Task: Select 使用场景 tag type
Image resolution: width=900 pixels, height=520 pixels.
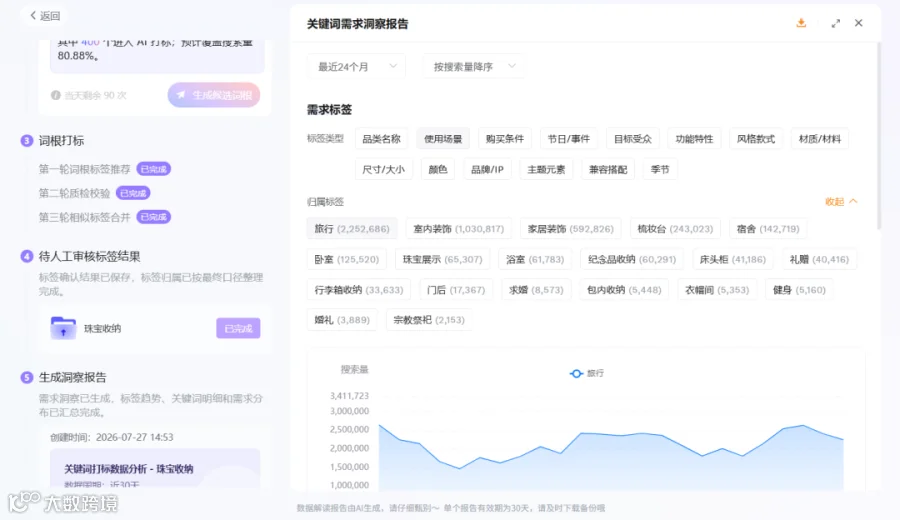Action: click(x=443, y=139)
